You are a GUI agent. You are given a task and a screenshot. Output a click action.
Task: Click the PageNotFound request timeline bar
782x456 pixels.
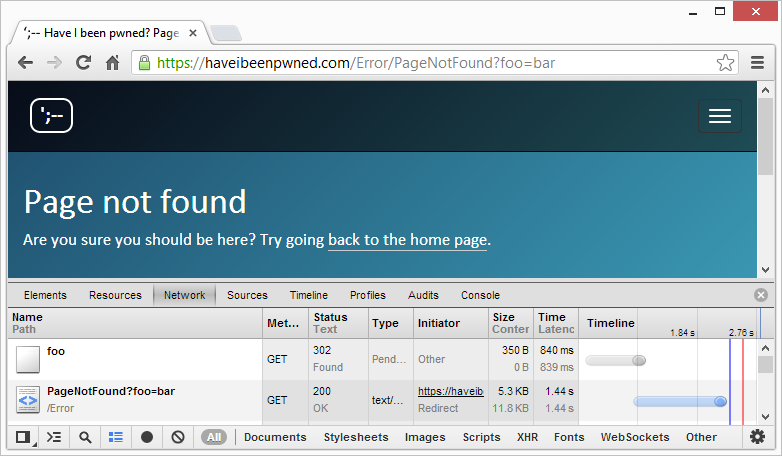680,401
